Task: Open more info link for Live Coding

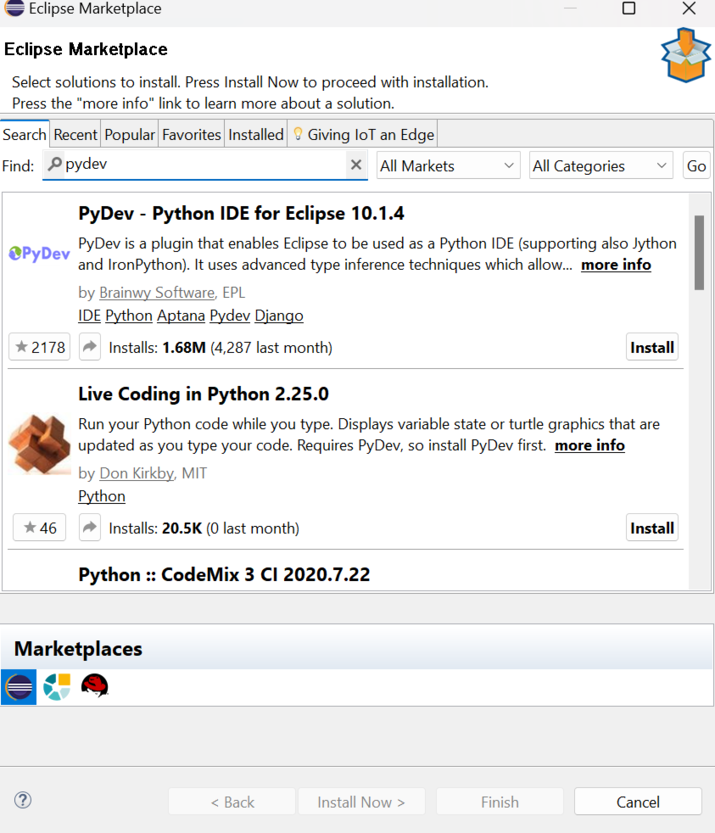Action: coord(589,445)
